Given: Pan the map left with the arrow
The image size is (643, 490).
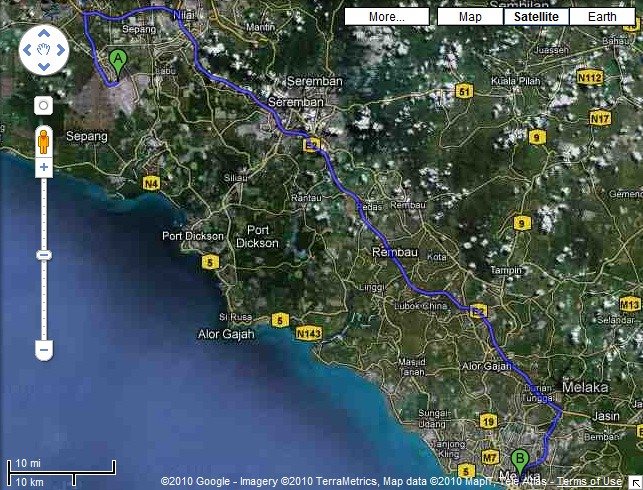Looking at the screenshot, I should point(27,50).
